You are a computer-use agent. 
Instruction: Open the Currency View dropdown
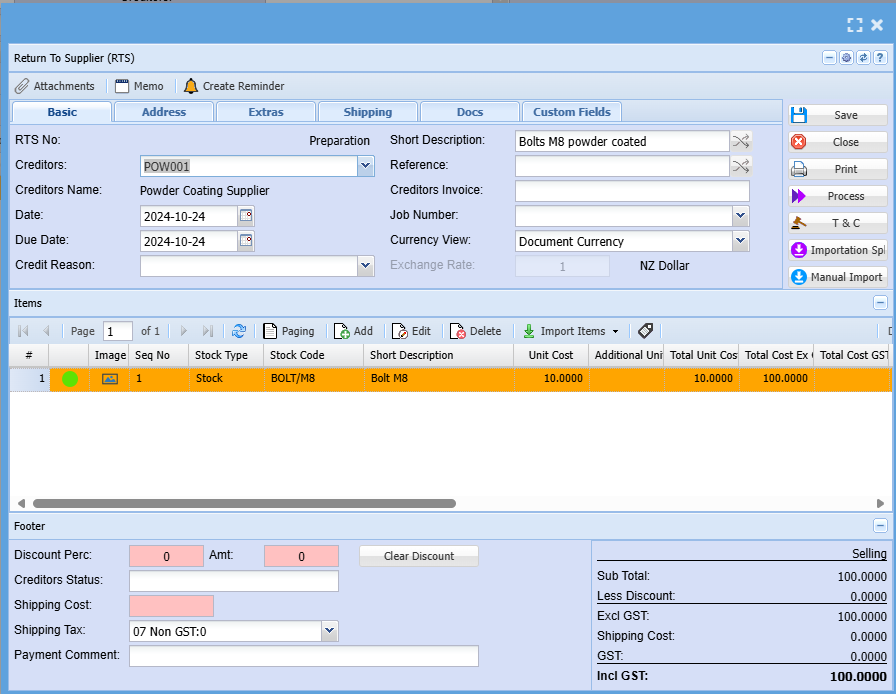(x=740, y=241)
